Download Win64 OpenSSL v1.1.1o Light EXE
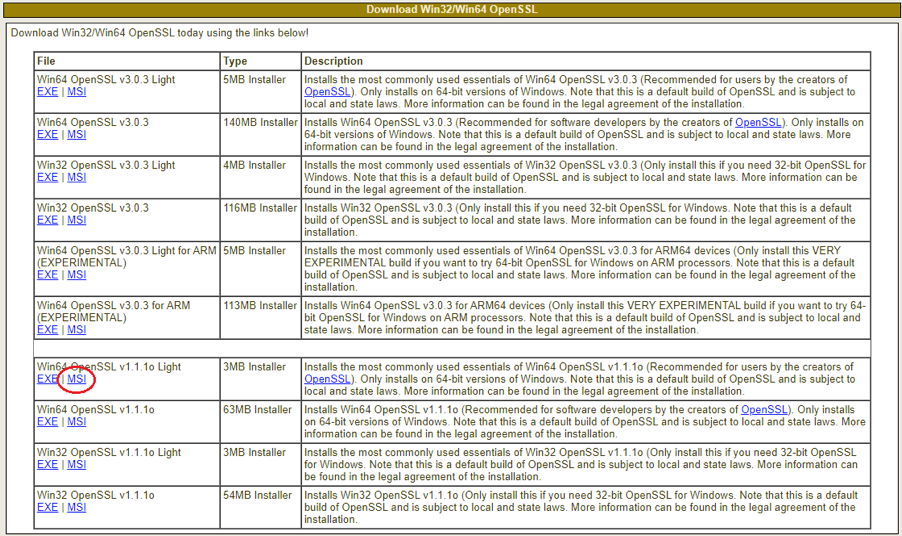The image size is (902, 536). click(x=47, y=380)
